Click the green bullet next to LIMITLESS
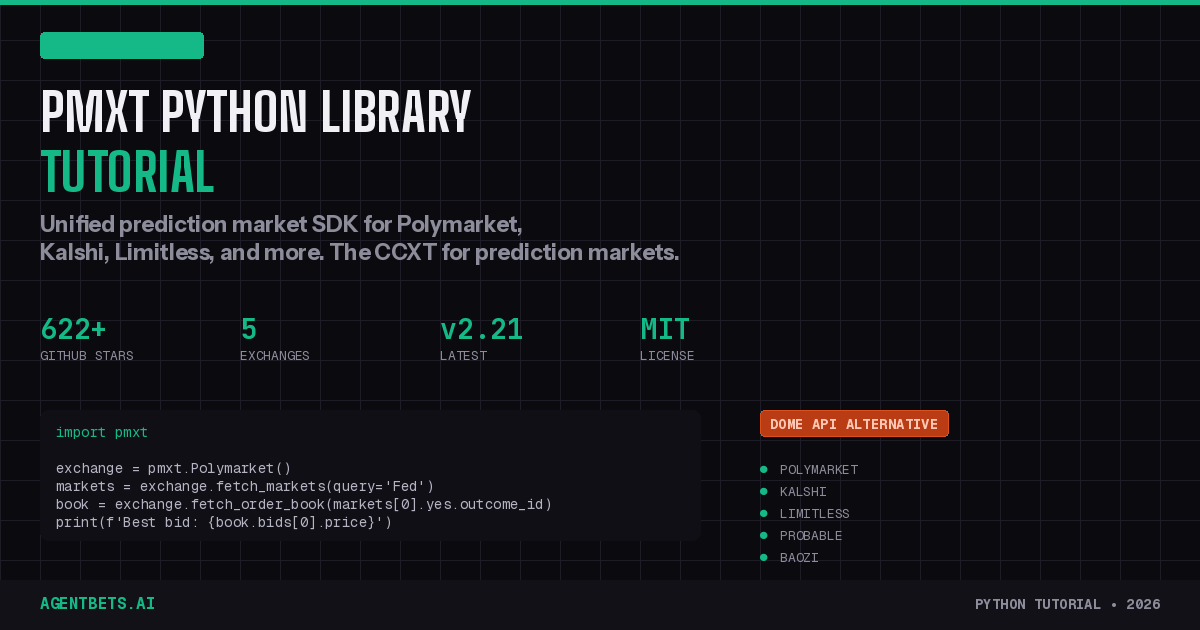The width and height of the screenshot is (1200, 630). [766, 513]
